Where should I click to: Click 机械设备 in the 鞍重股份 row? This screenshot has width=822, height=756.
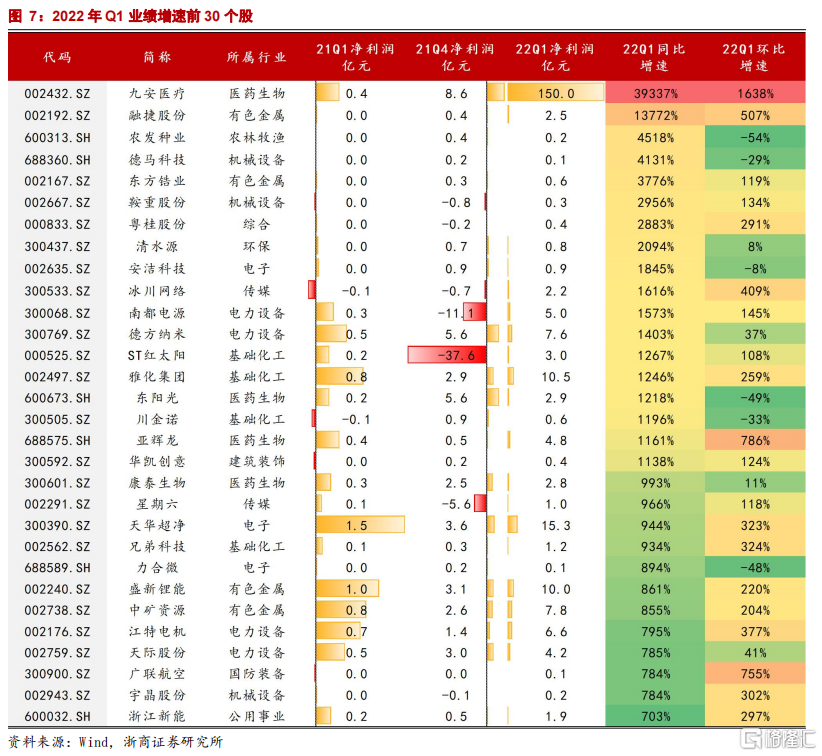(256, 202)
